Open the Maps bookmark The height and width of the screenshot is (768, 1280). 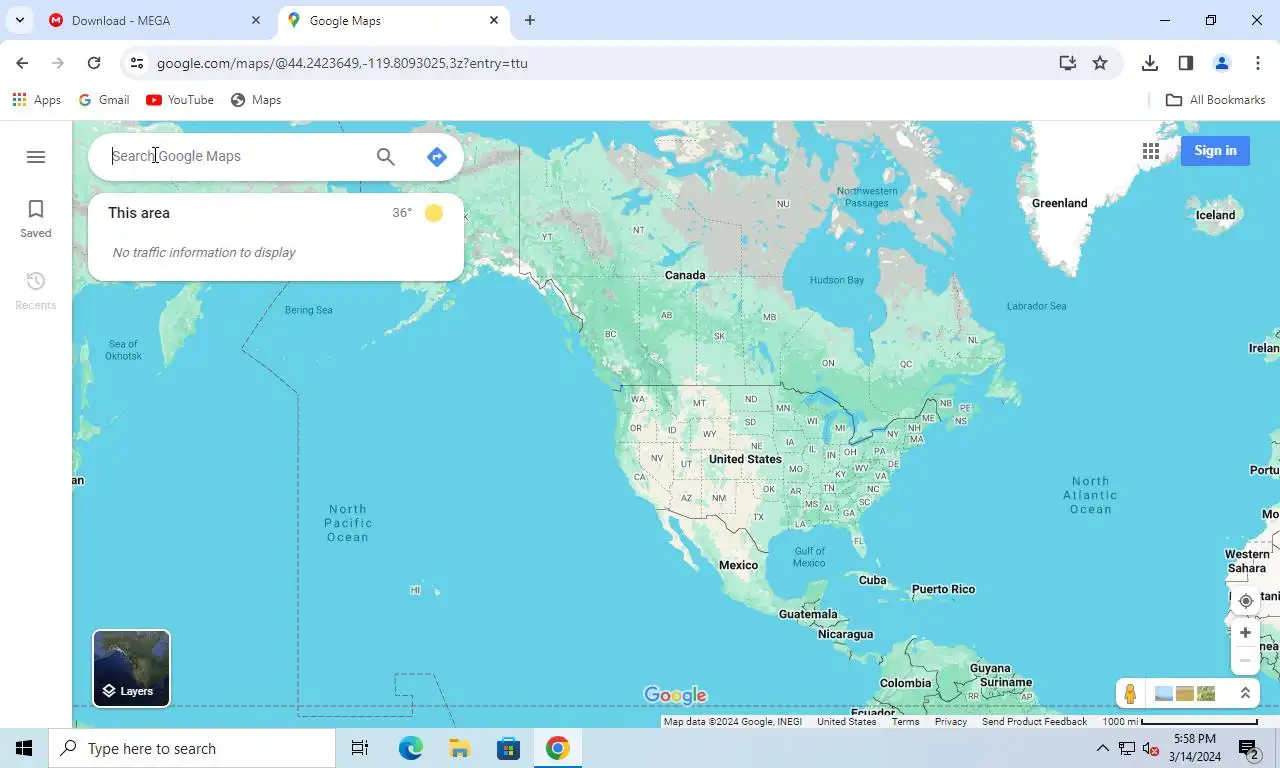coord(256,100)
